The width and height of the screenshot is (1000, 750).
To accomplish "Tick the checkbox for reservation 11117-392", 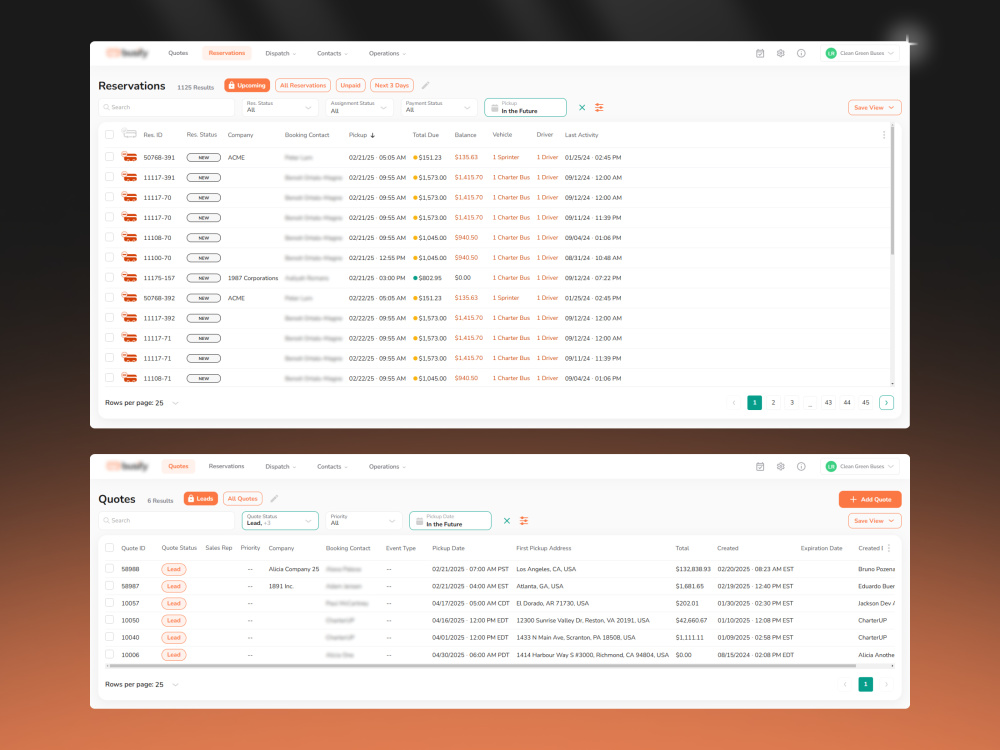I will pos(110,318).
